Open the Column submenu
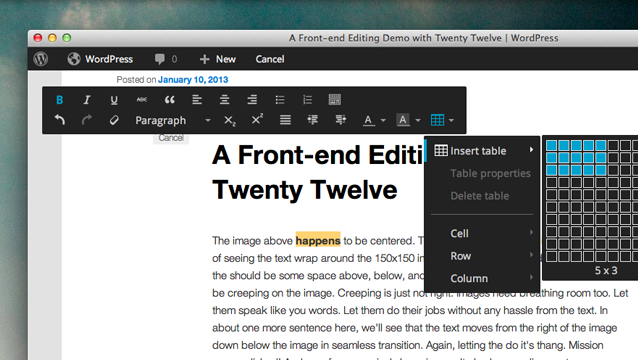 tap(482, 278)
